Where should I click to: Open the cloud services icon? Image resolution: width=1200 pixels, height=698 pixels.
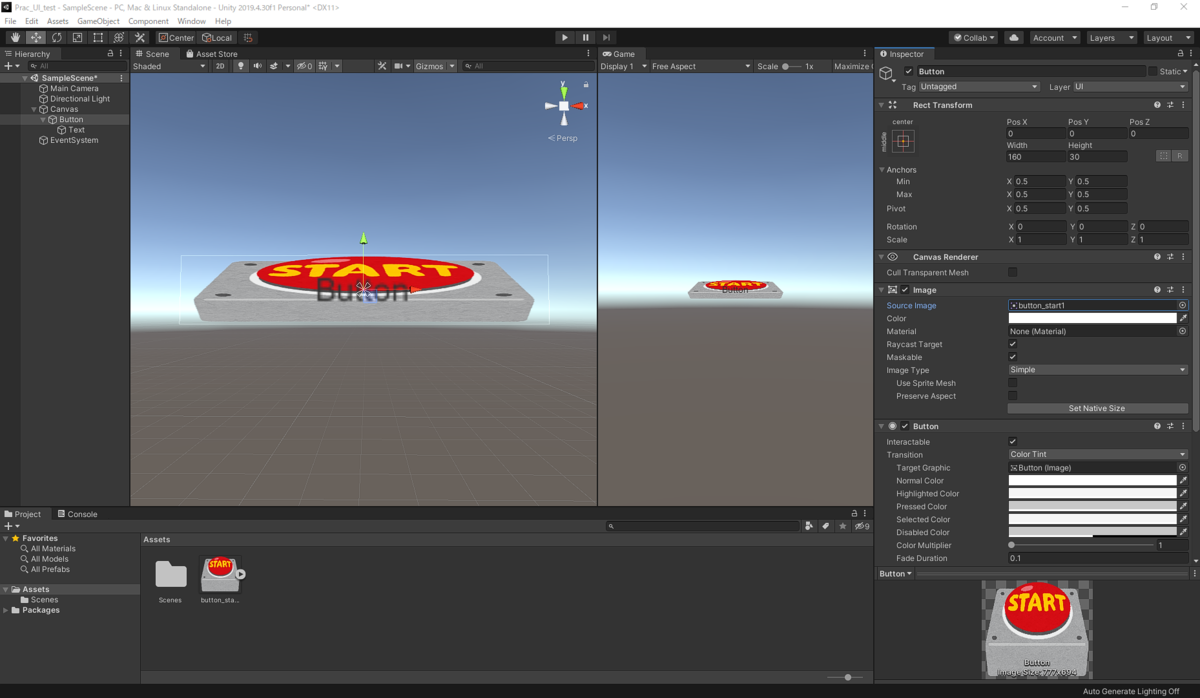point(1014,38)
